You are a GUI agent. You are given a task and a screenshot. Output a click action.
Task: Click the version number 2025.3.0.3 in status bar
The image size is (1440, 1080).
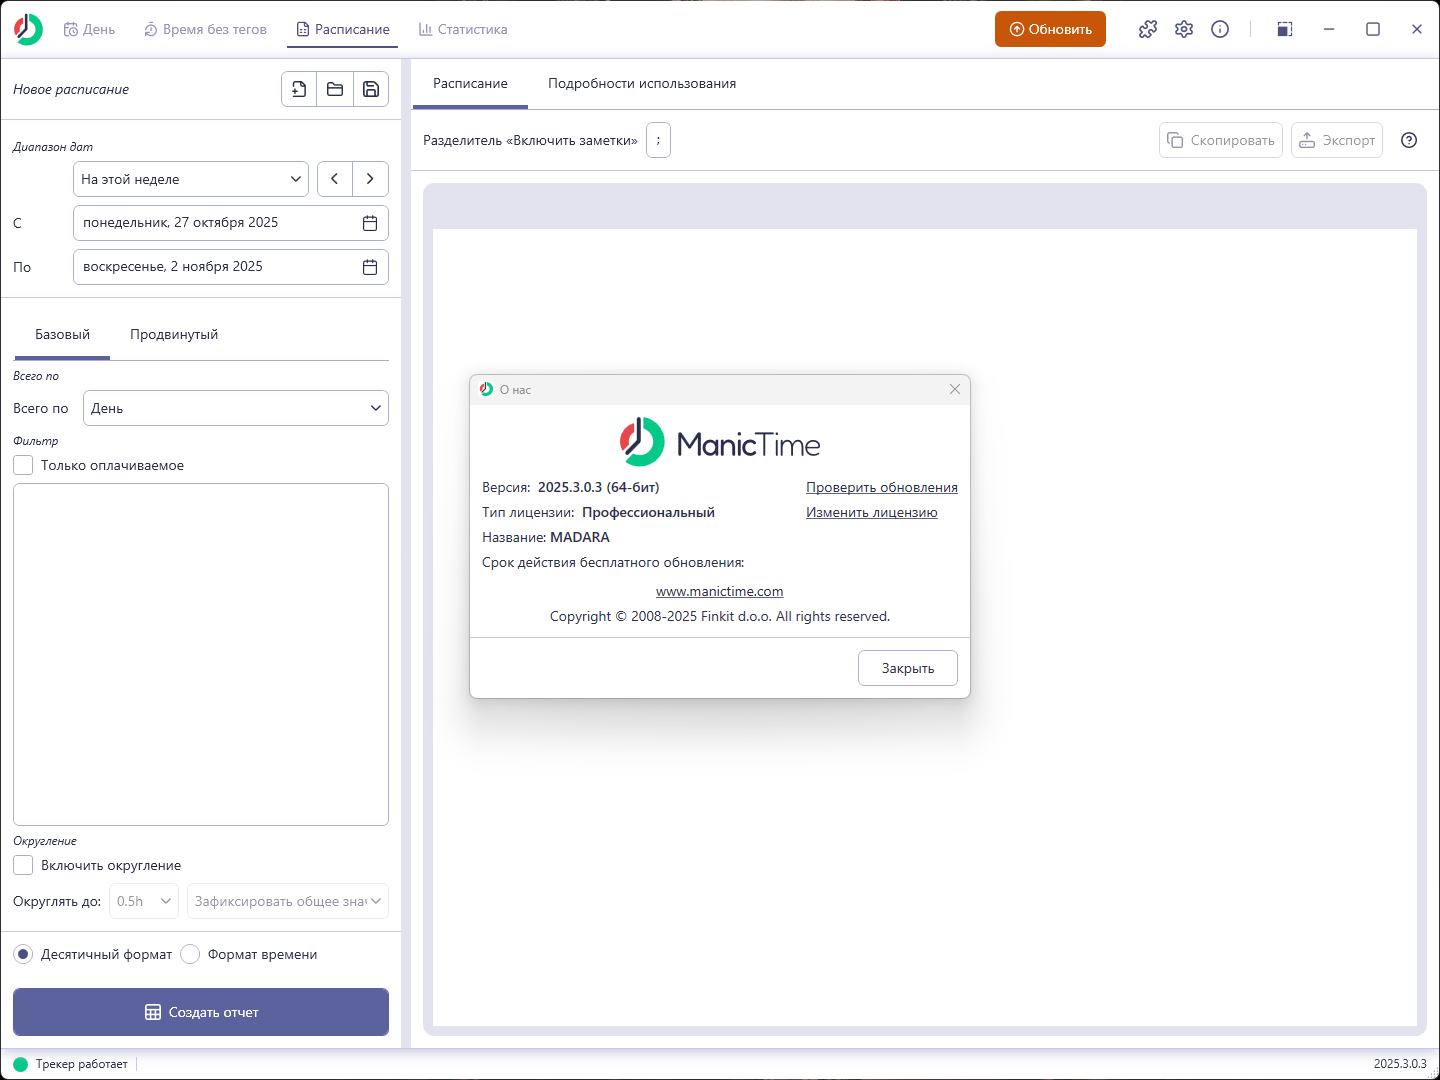pyautogui.click(x=1400, y=1064)
